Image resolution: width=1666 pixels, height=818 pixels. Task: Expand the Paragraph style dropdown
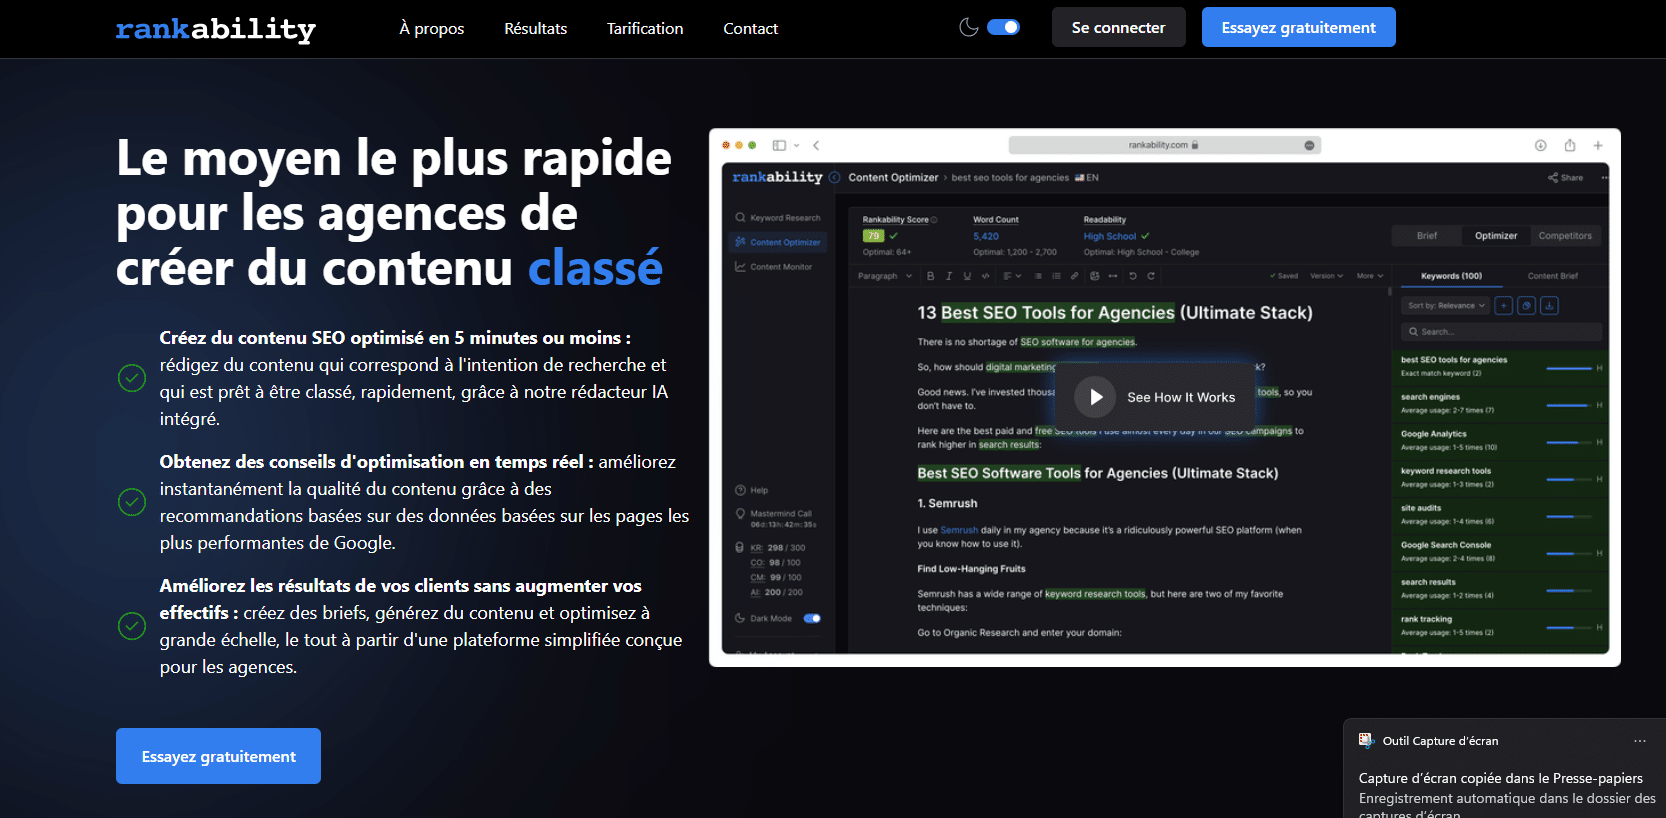[884, 276]
